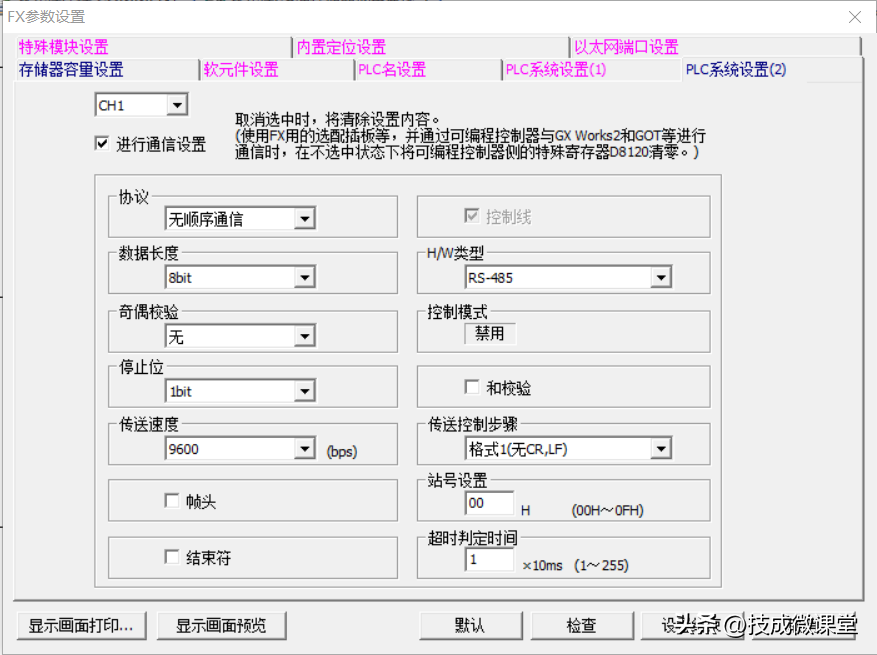Click the 超时判定时间 input field
The width and height of the screenshot is (877, 655).
click(489, 560)
